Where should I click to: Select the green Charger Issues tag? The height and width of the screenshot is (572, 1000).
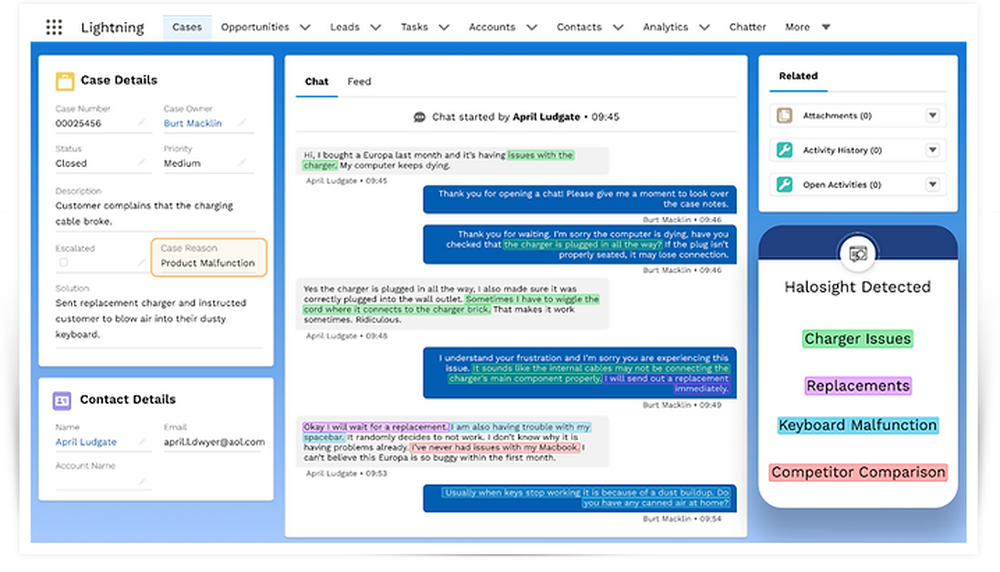coord(858,339)
